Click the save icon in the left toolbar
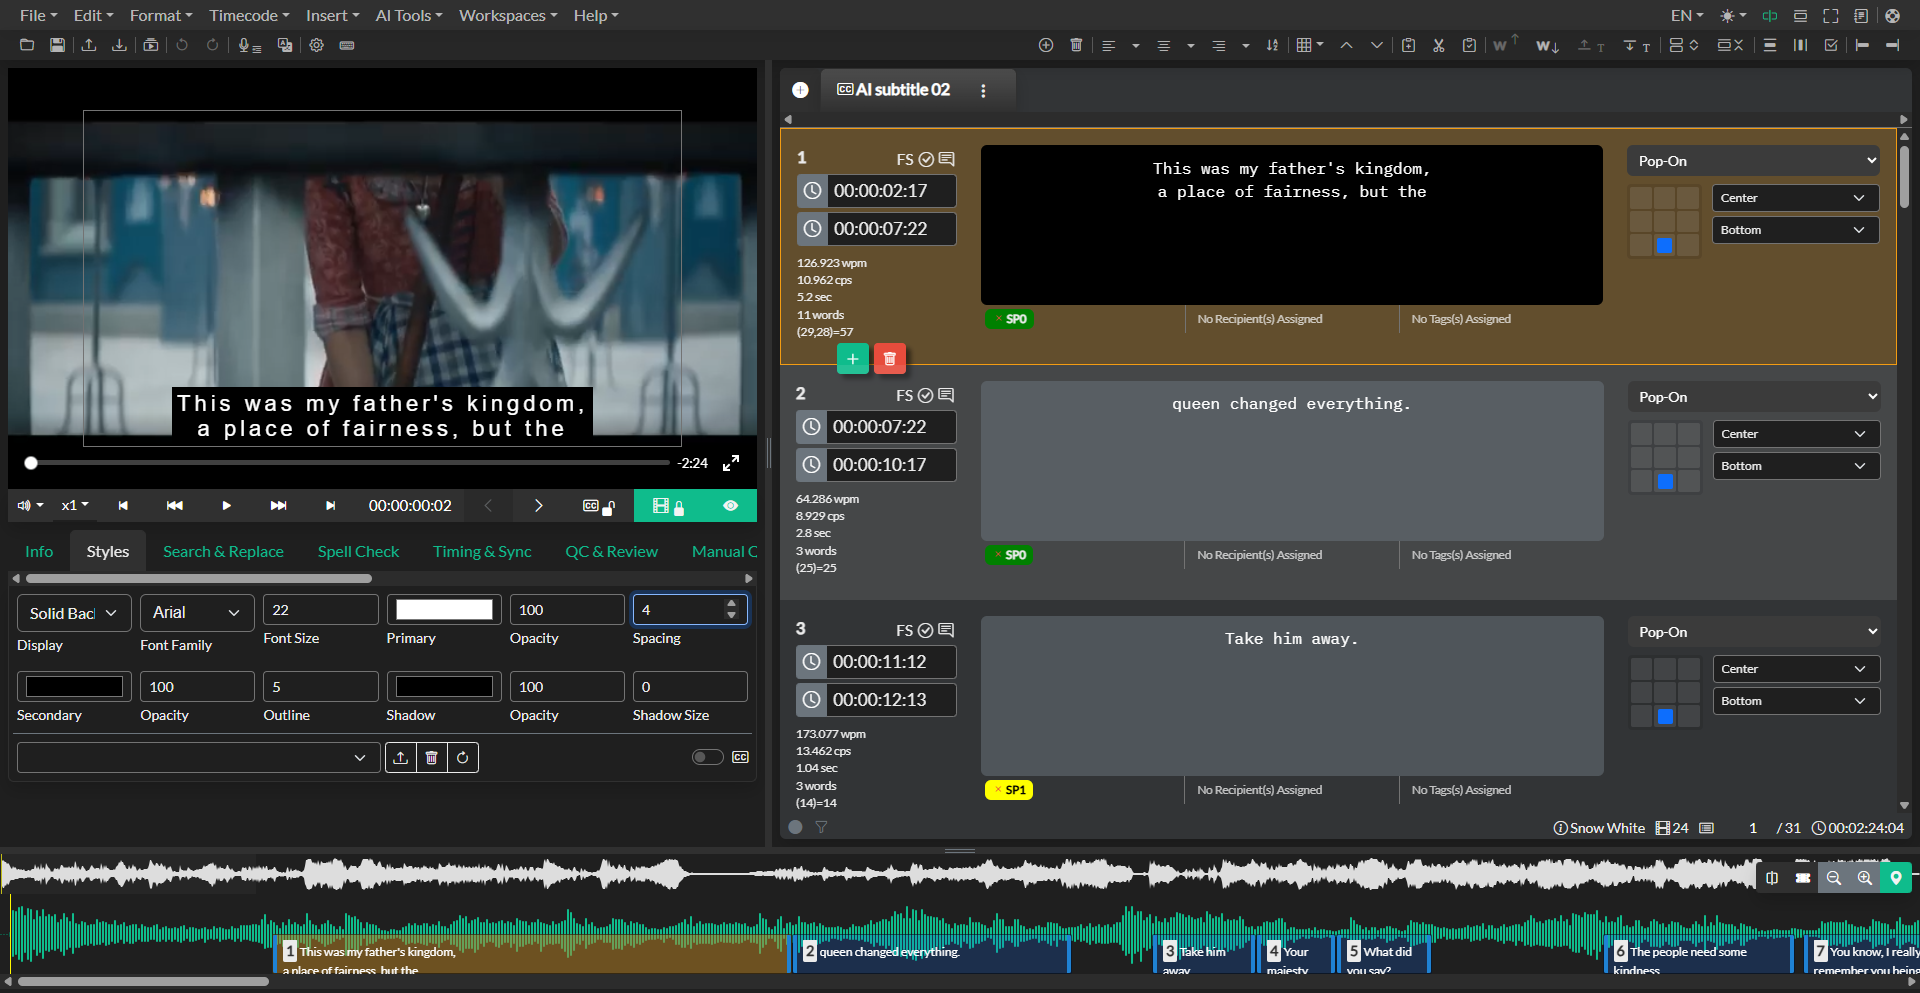 57,45
